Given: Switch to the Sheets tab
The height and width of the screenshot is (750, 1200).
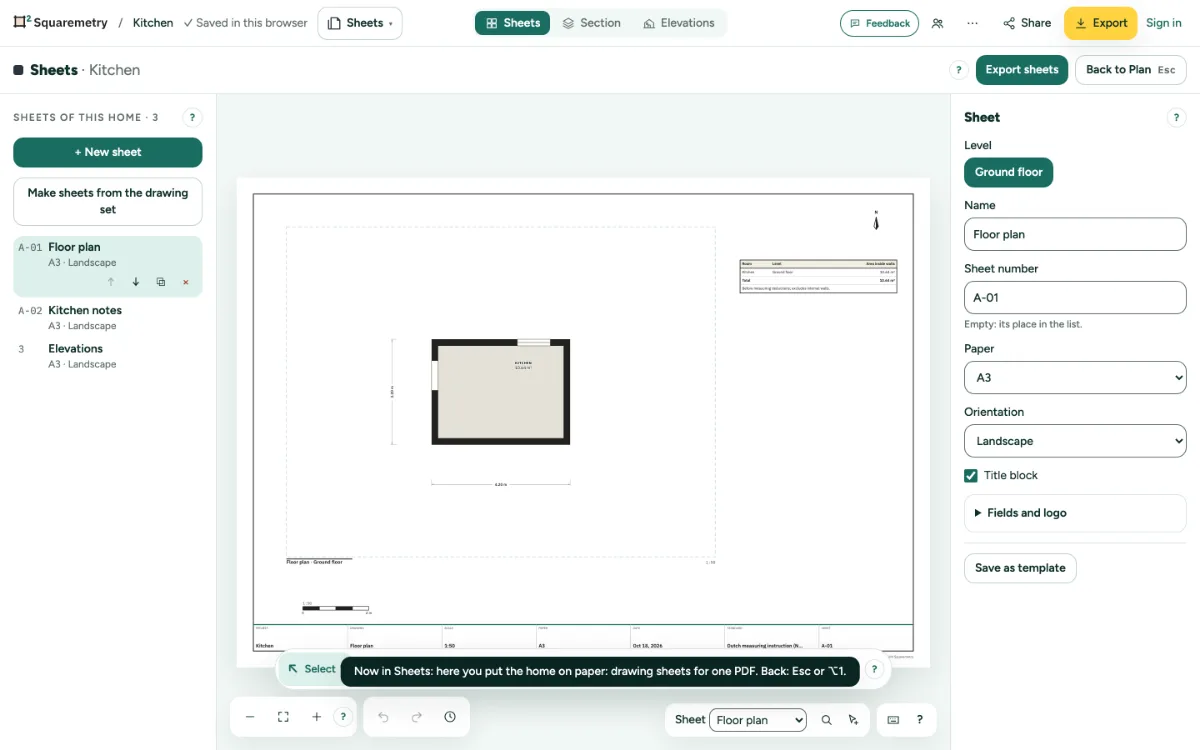Looking at the screenshot, I should (512, 23).
